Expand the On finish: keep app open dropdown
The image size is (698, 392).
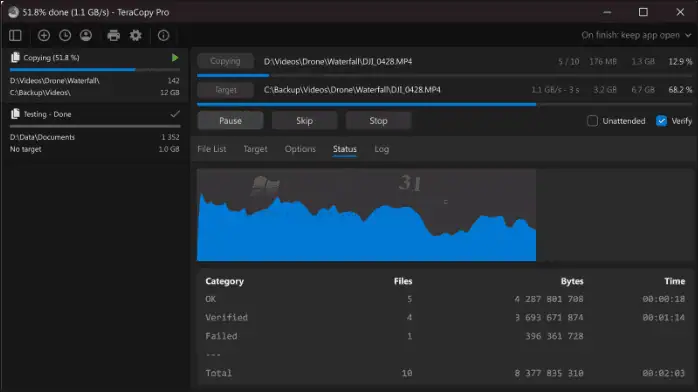(x=636, y=35)
